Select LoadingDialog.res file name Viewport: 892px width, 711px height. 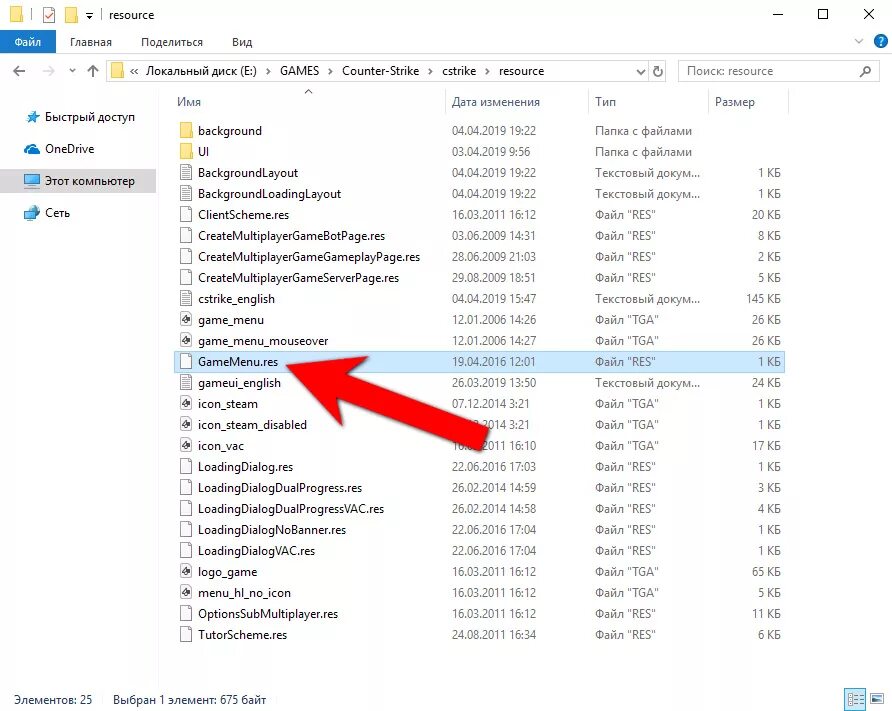(245, 467)
